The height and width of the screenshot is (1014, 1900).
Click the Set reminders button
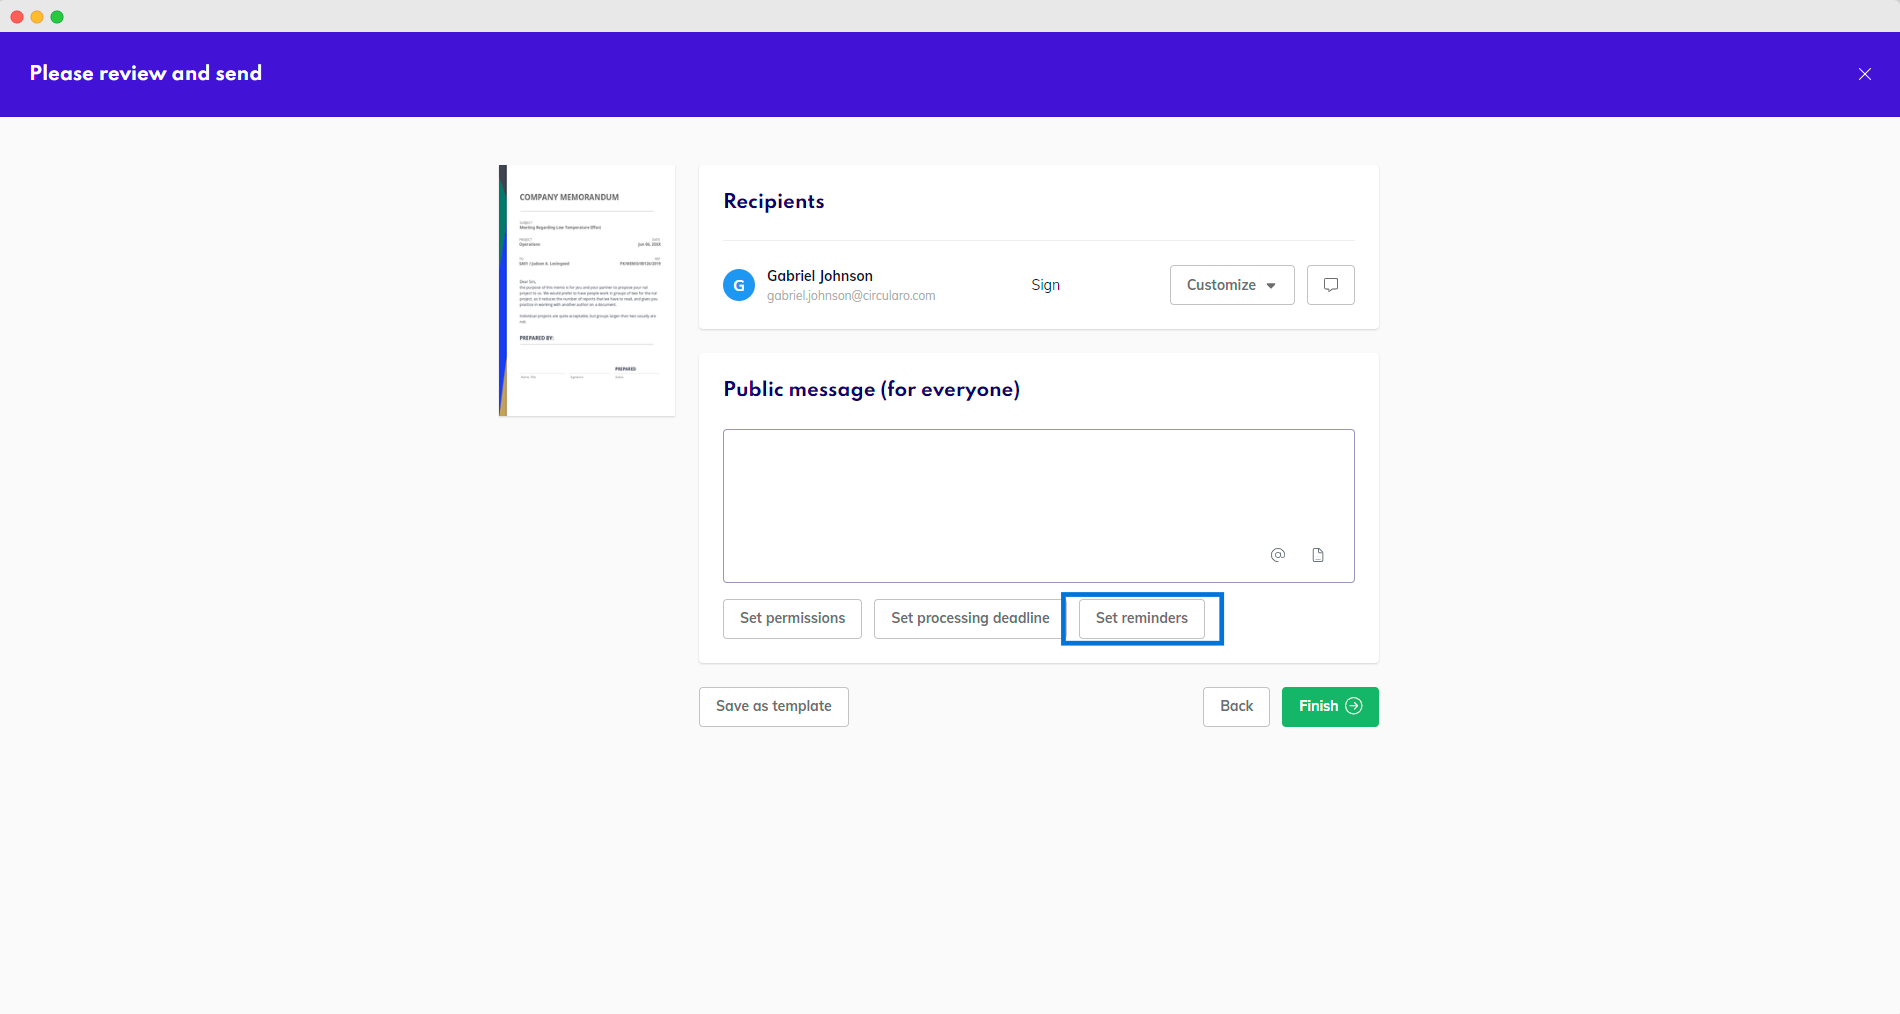click(x=1141, y=618)
